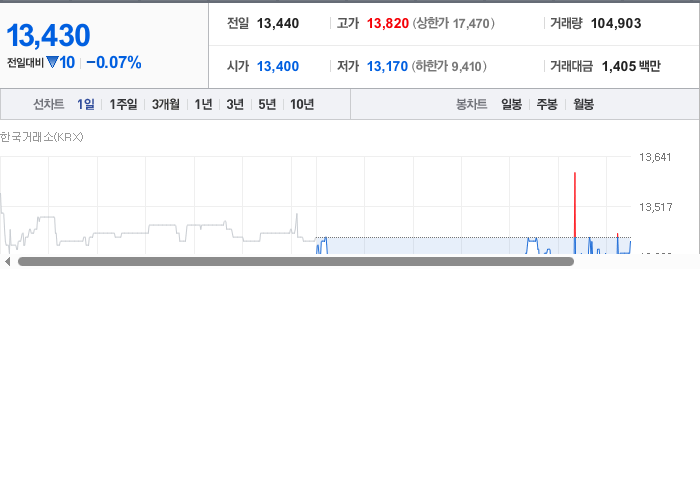Screen dimensions: 700x490
Task: View the 3년 line chart
Action: pyautogui.click(x=235, y=104)
